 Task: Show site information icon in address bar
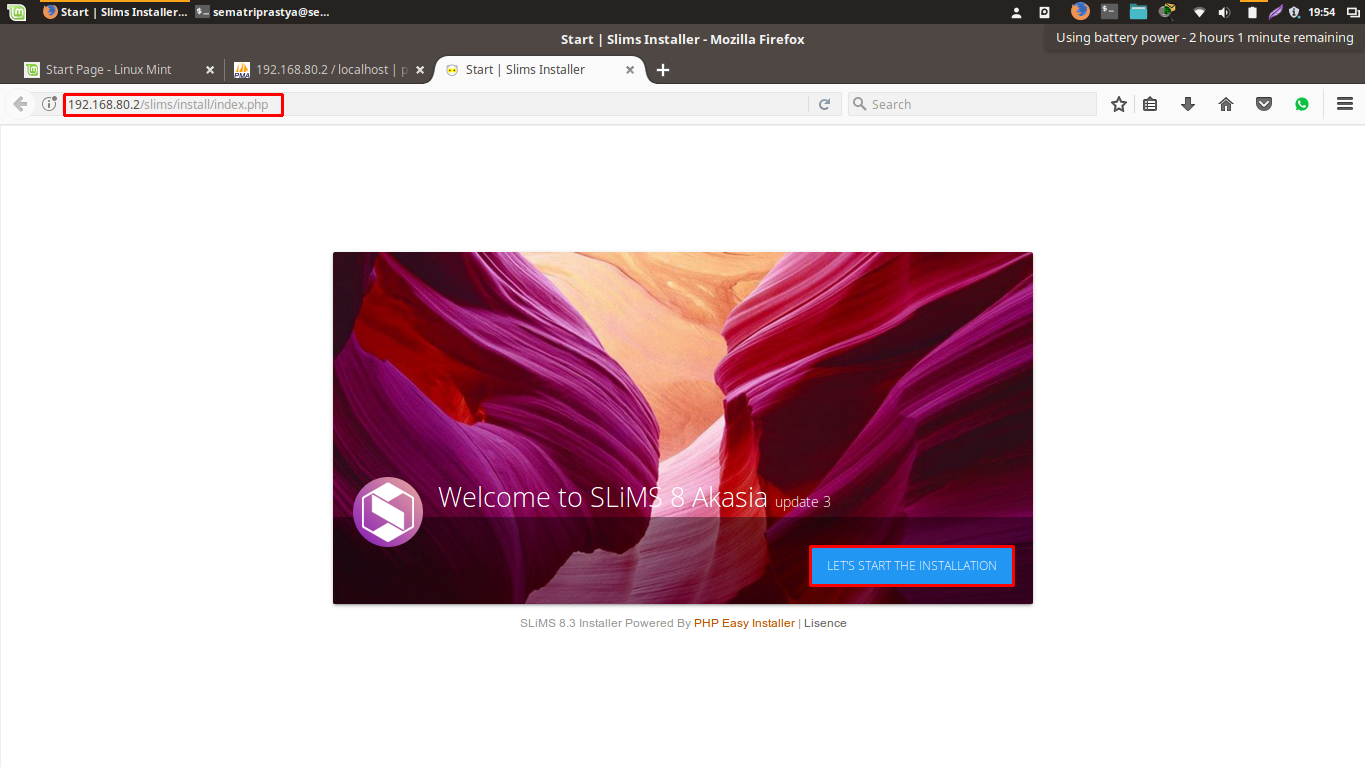49,104
